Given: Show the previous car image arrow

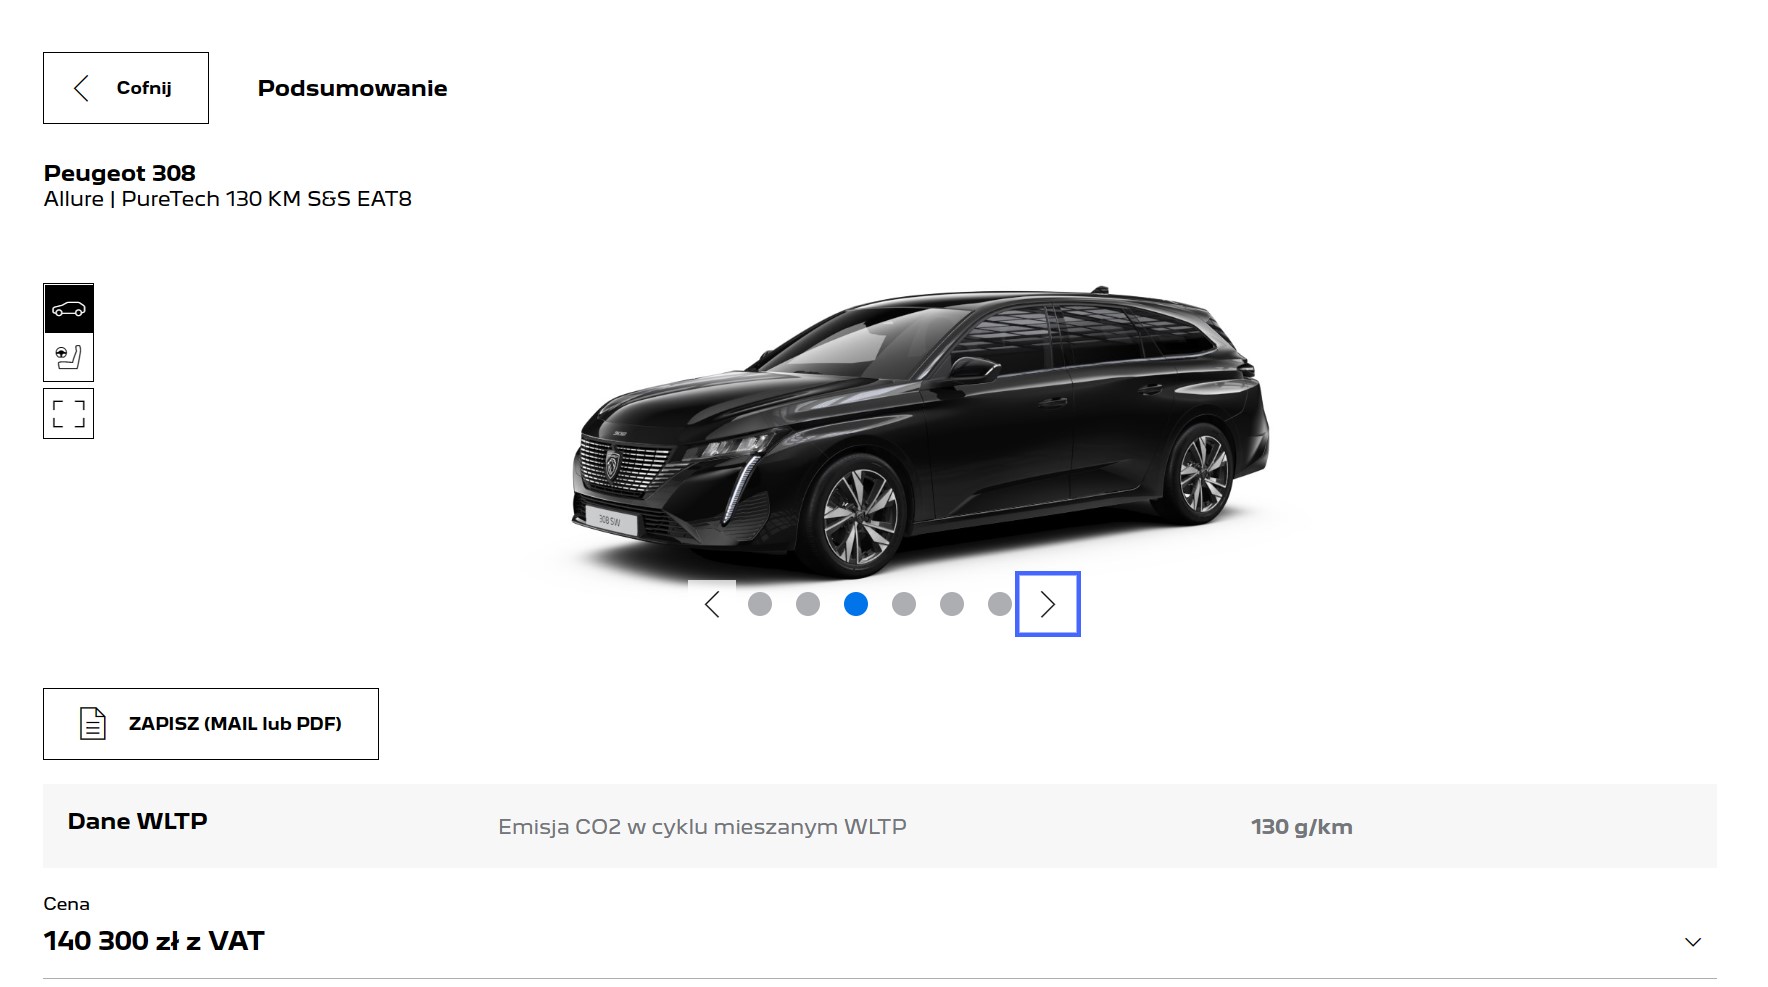Looking at the screenshot, I should tap(712, 604).
